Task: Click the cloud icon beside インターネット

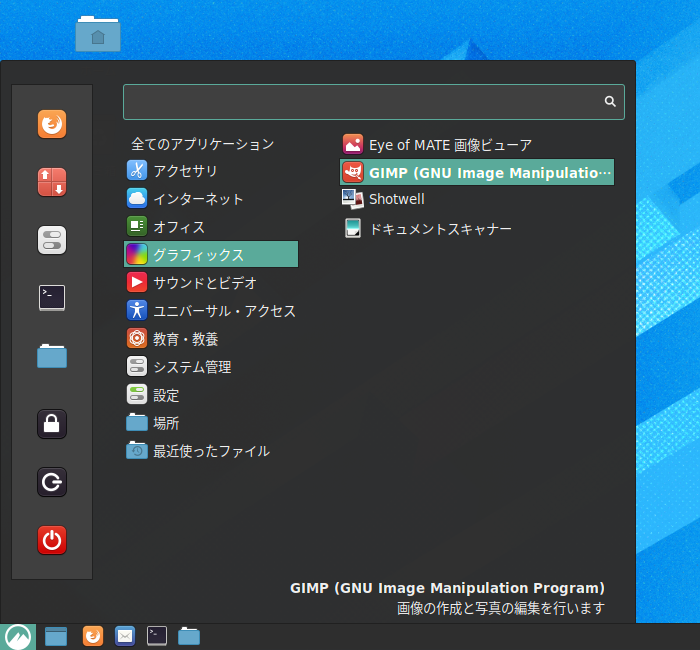Action: pyautogui.click(x=137, y=199)
